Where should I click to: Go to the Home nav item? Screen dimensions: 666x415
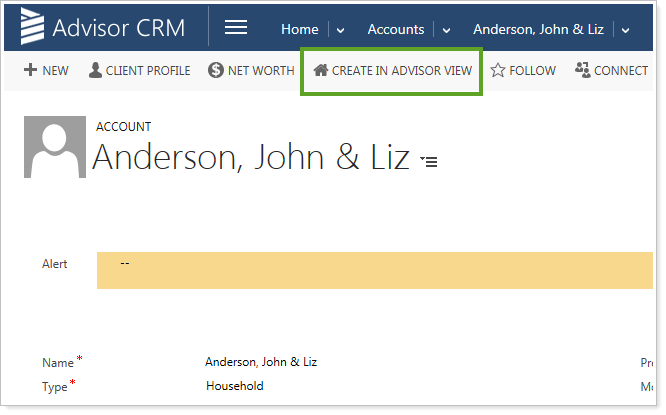[x=299, y=29]
